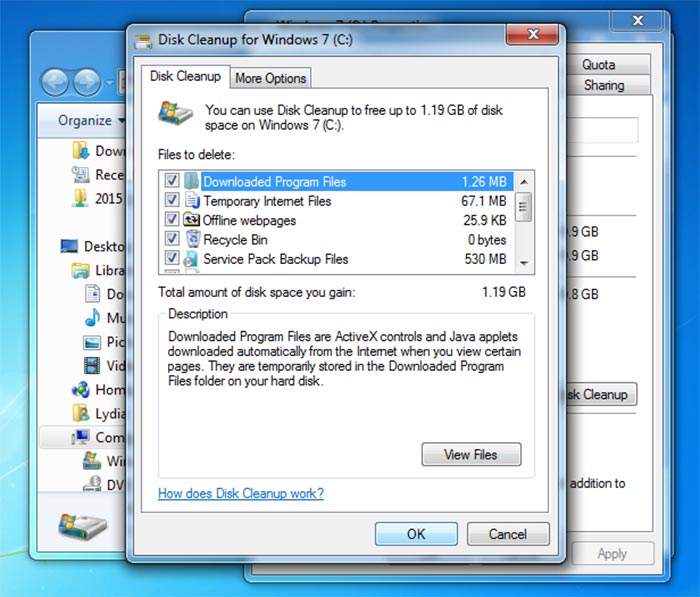Select the Computer icon in sidebar
This screenshot has width=700, height=597.
coord(80,437)
